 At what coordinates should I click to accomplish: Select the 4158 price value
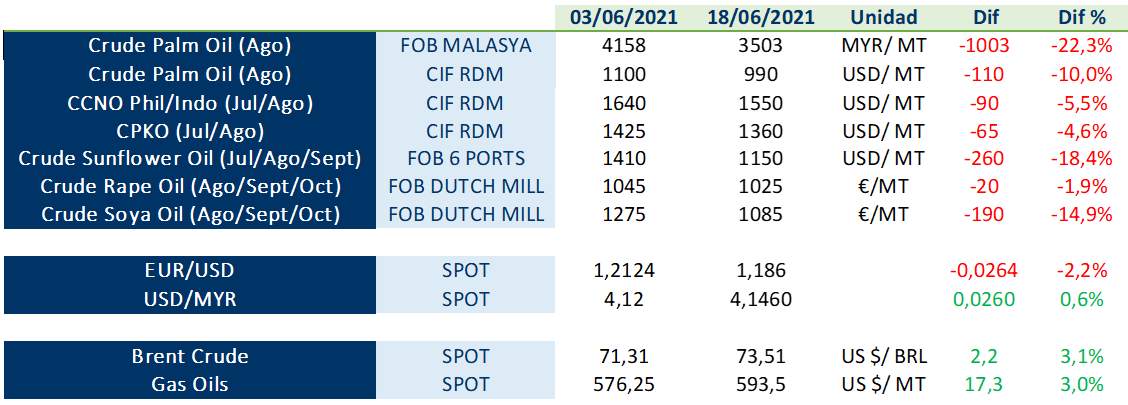pos(624,46)
